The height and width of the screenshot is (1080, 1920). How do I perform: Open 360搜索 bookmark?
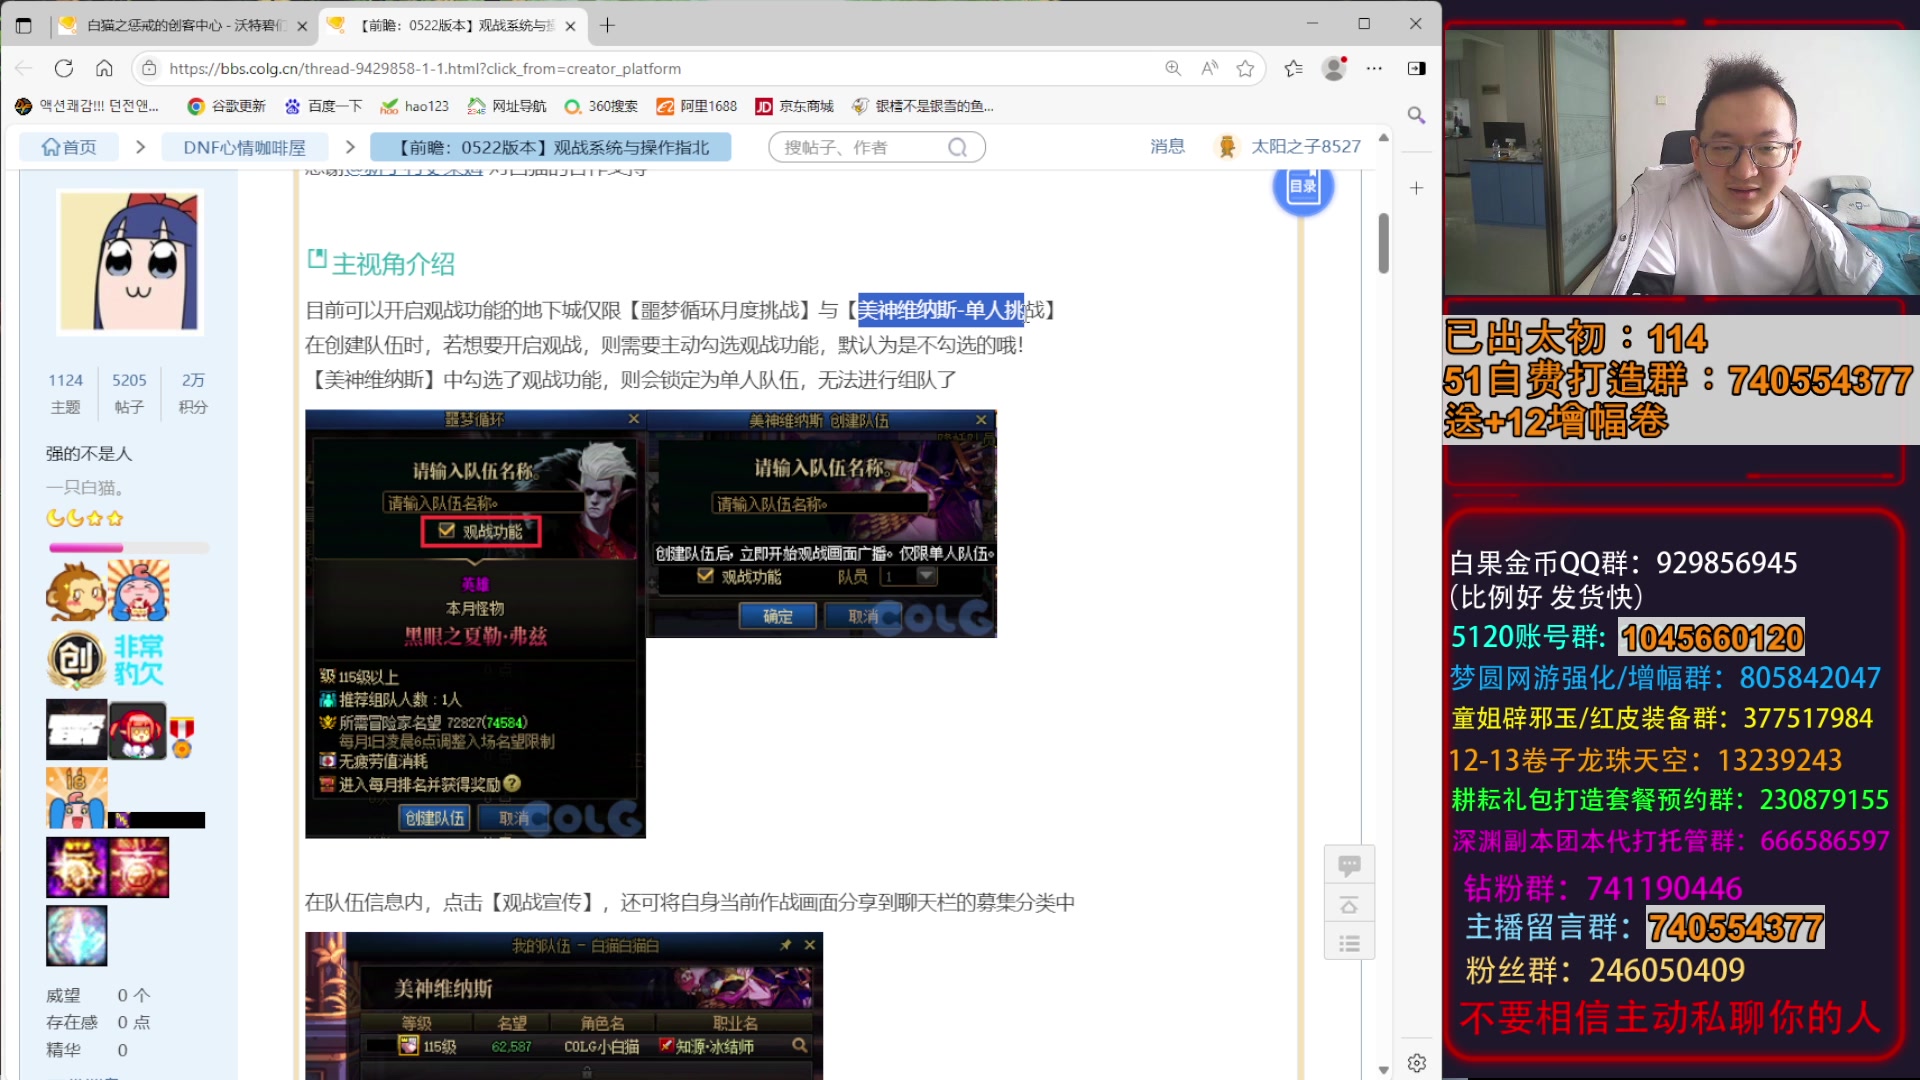tap(601, 106)
